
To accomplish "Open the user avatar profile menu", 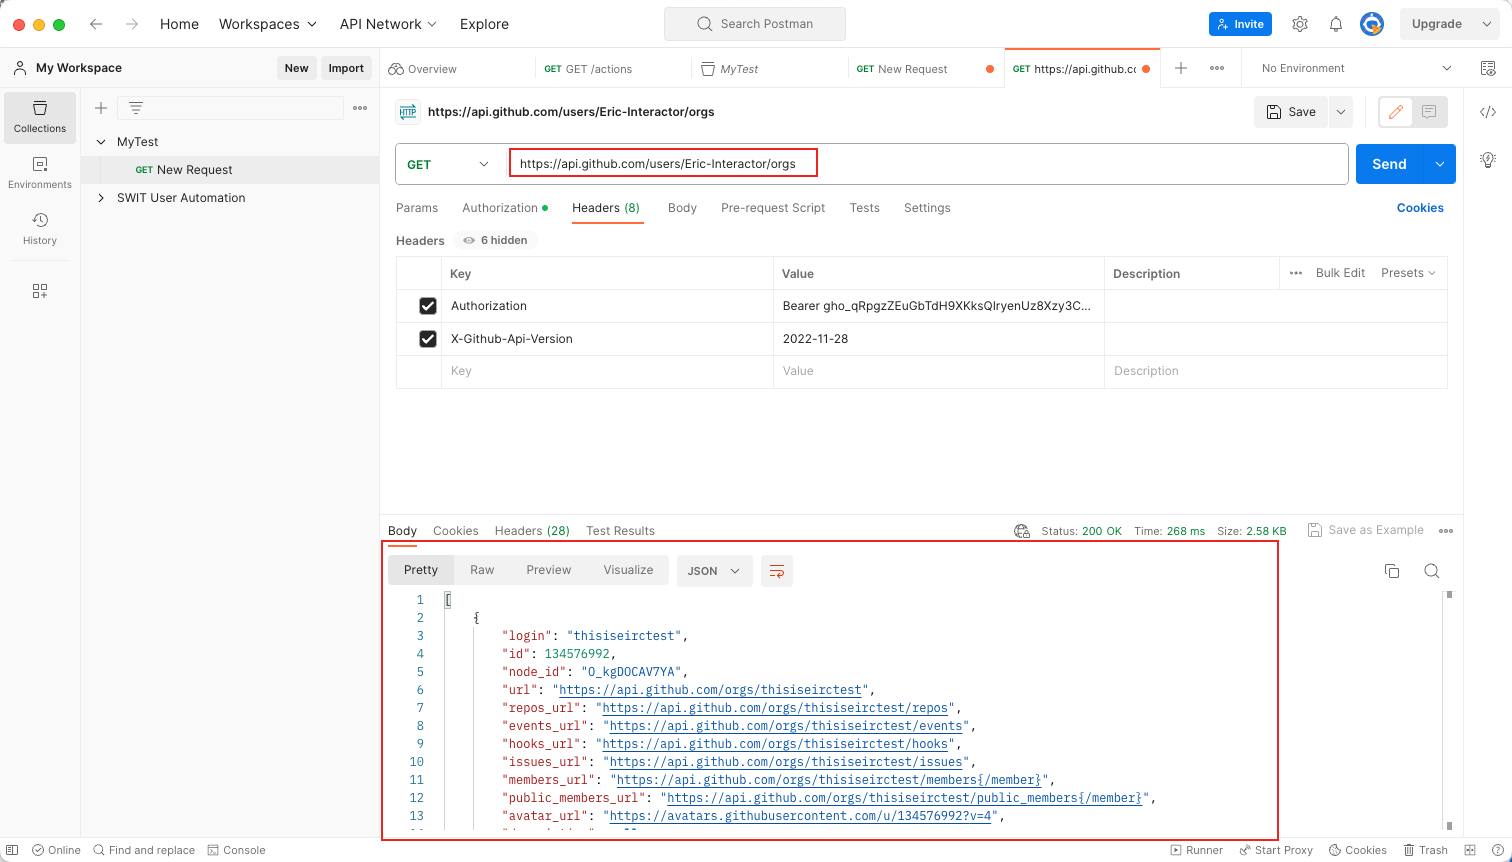I will (x=1372, y=24).
